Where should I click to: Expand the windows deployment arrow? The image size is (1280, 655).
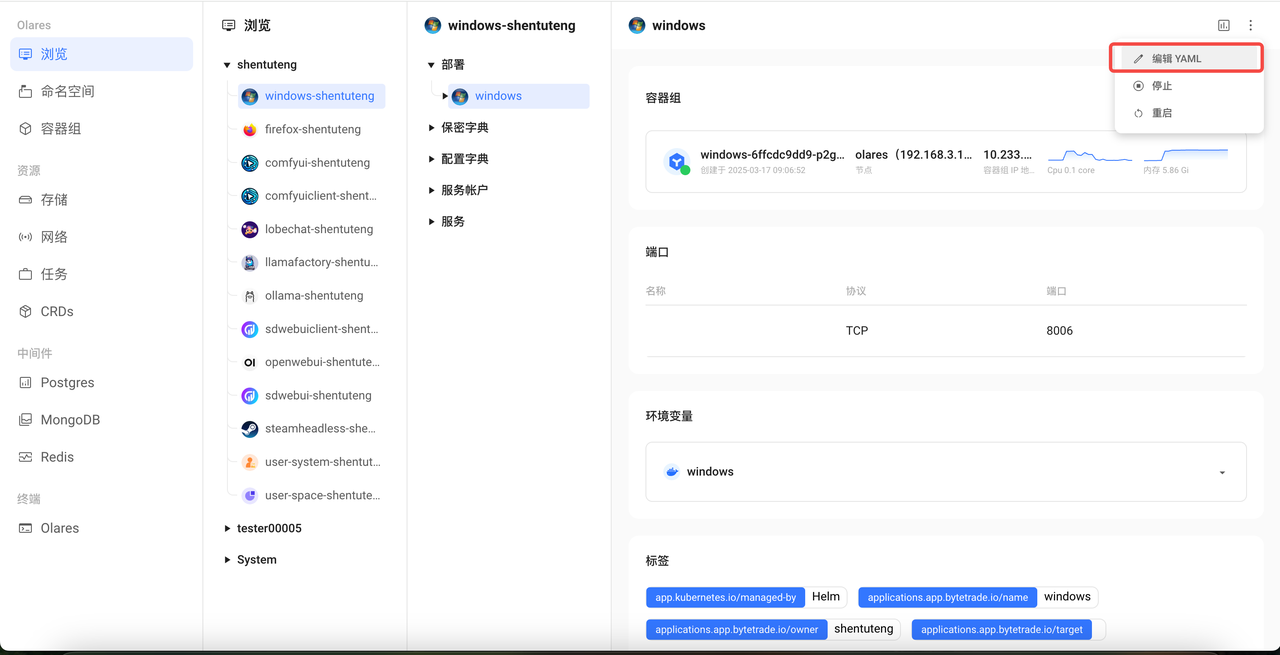click(x=445, y=96)
